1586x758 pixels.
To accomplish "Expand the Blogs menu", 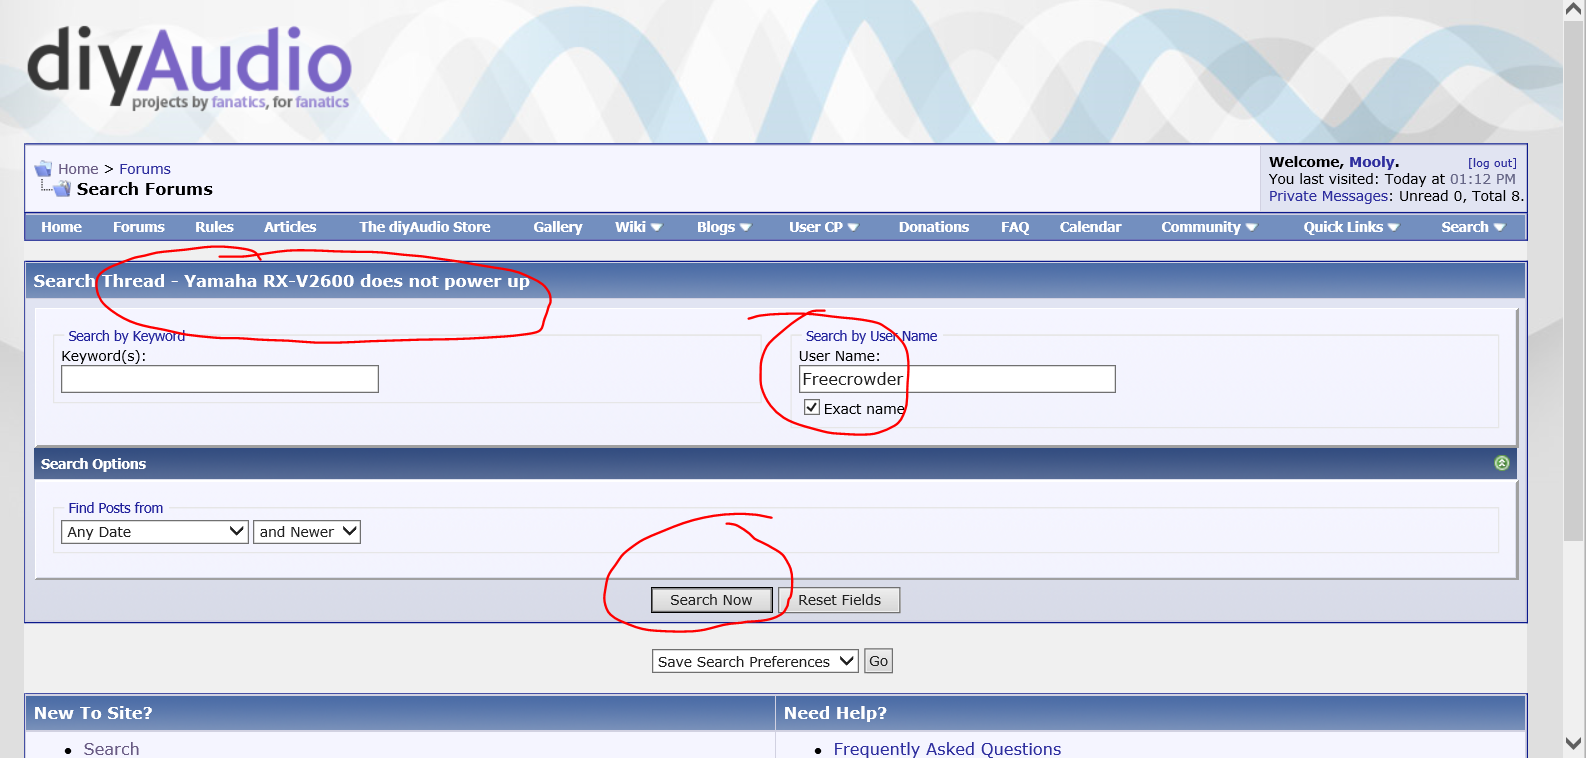I will pyautogui.click(x=724, y=227).
